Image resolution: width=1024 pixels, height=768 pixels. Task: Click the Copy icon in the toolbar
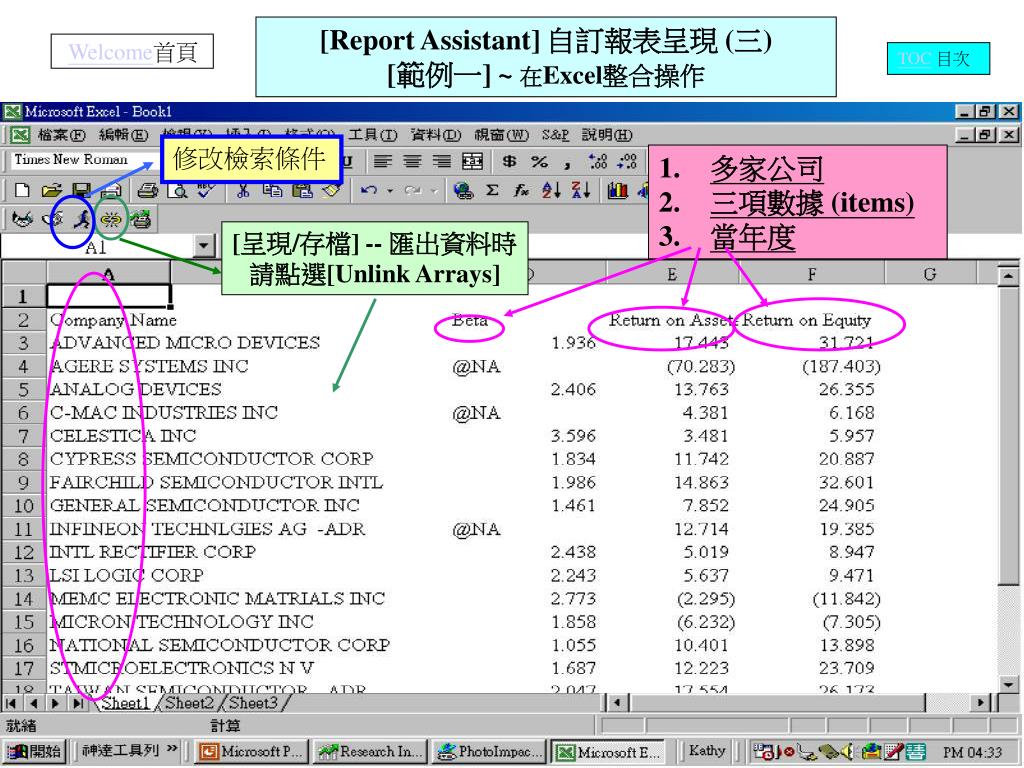click(x=272, y=190)
